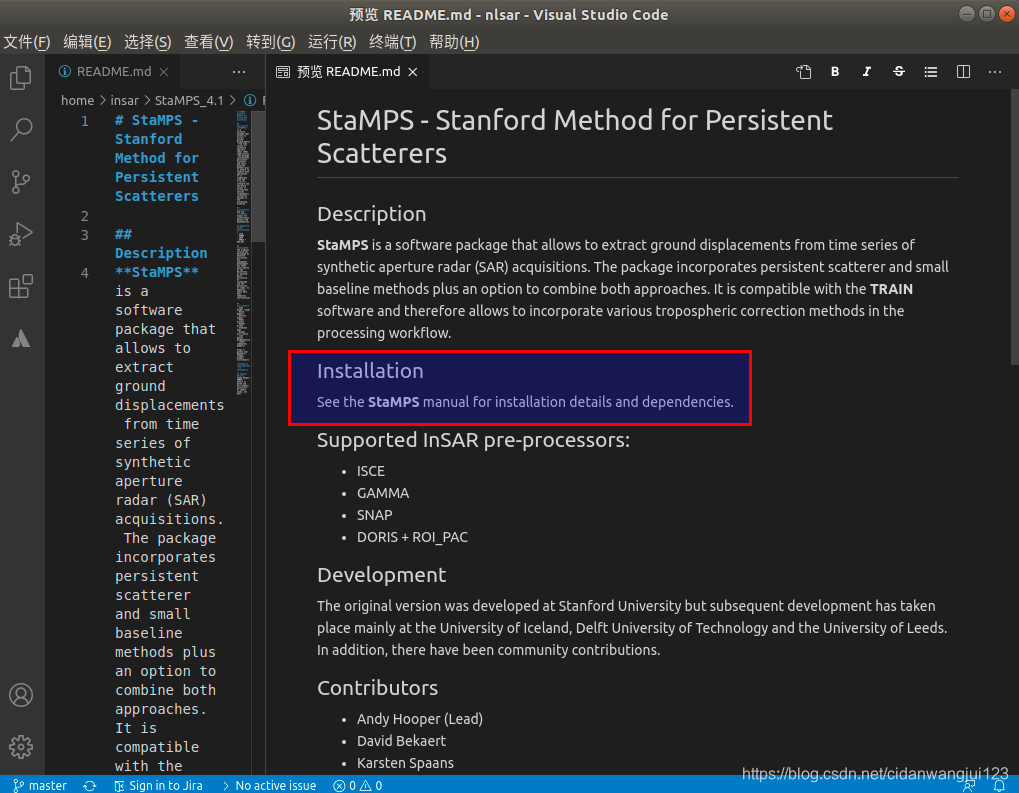1019x793 pixels.
Task: Open the 帮助(H) menu
Action: pyautogui.click(x=454, y=42)
